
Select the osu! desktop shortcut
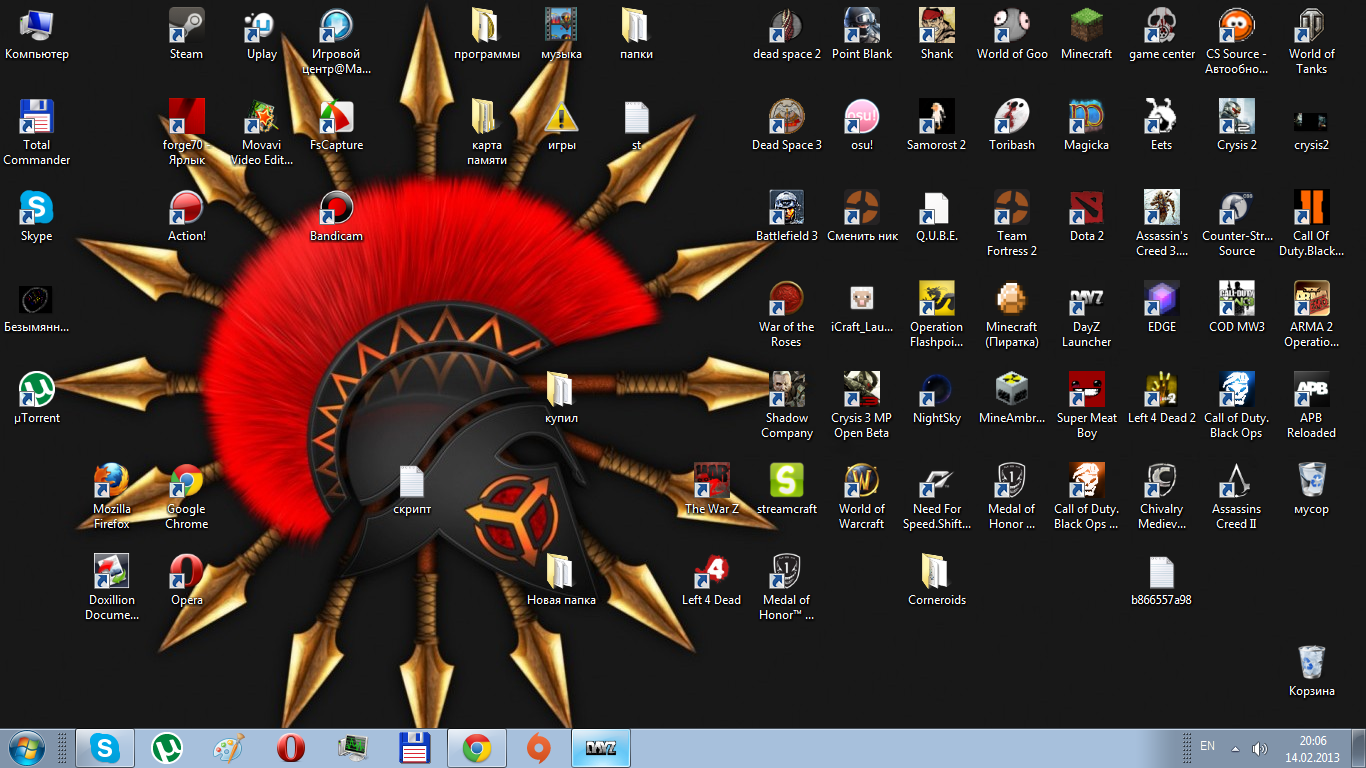(x=862, y=126)
